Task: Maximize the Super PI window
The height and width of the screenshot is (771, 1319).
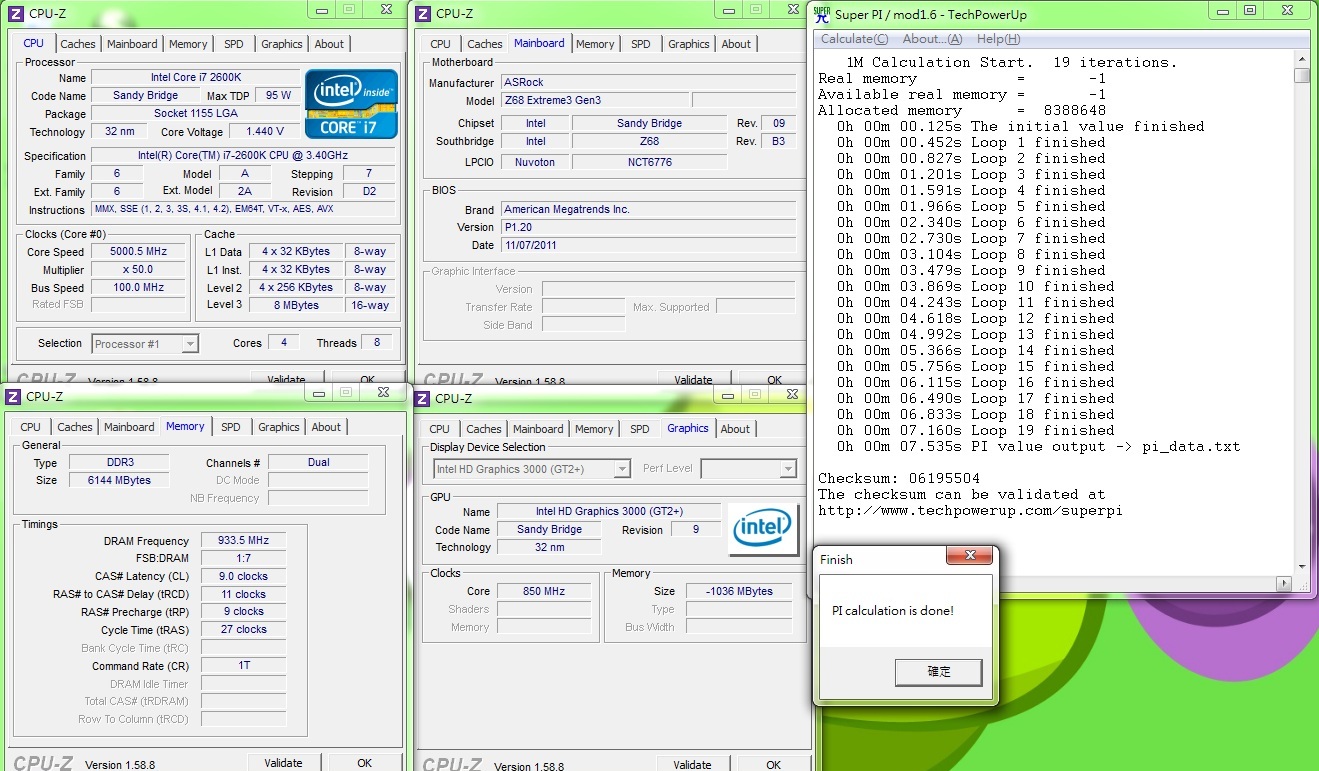Action: click(1250, 10)
